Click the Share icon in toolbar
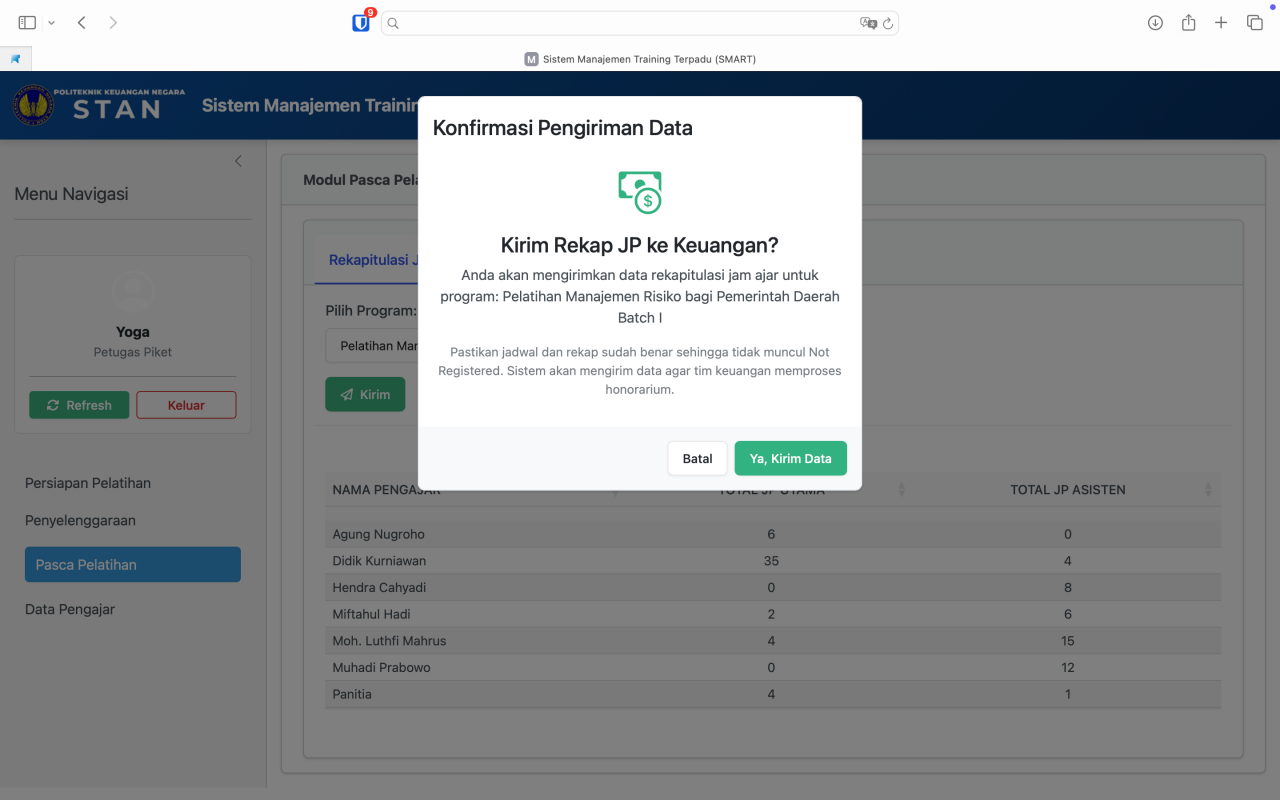The width and height of the screenshot is (1280, 800). pos(1188,23)
